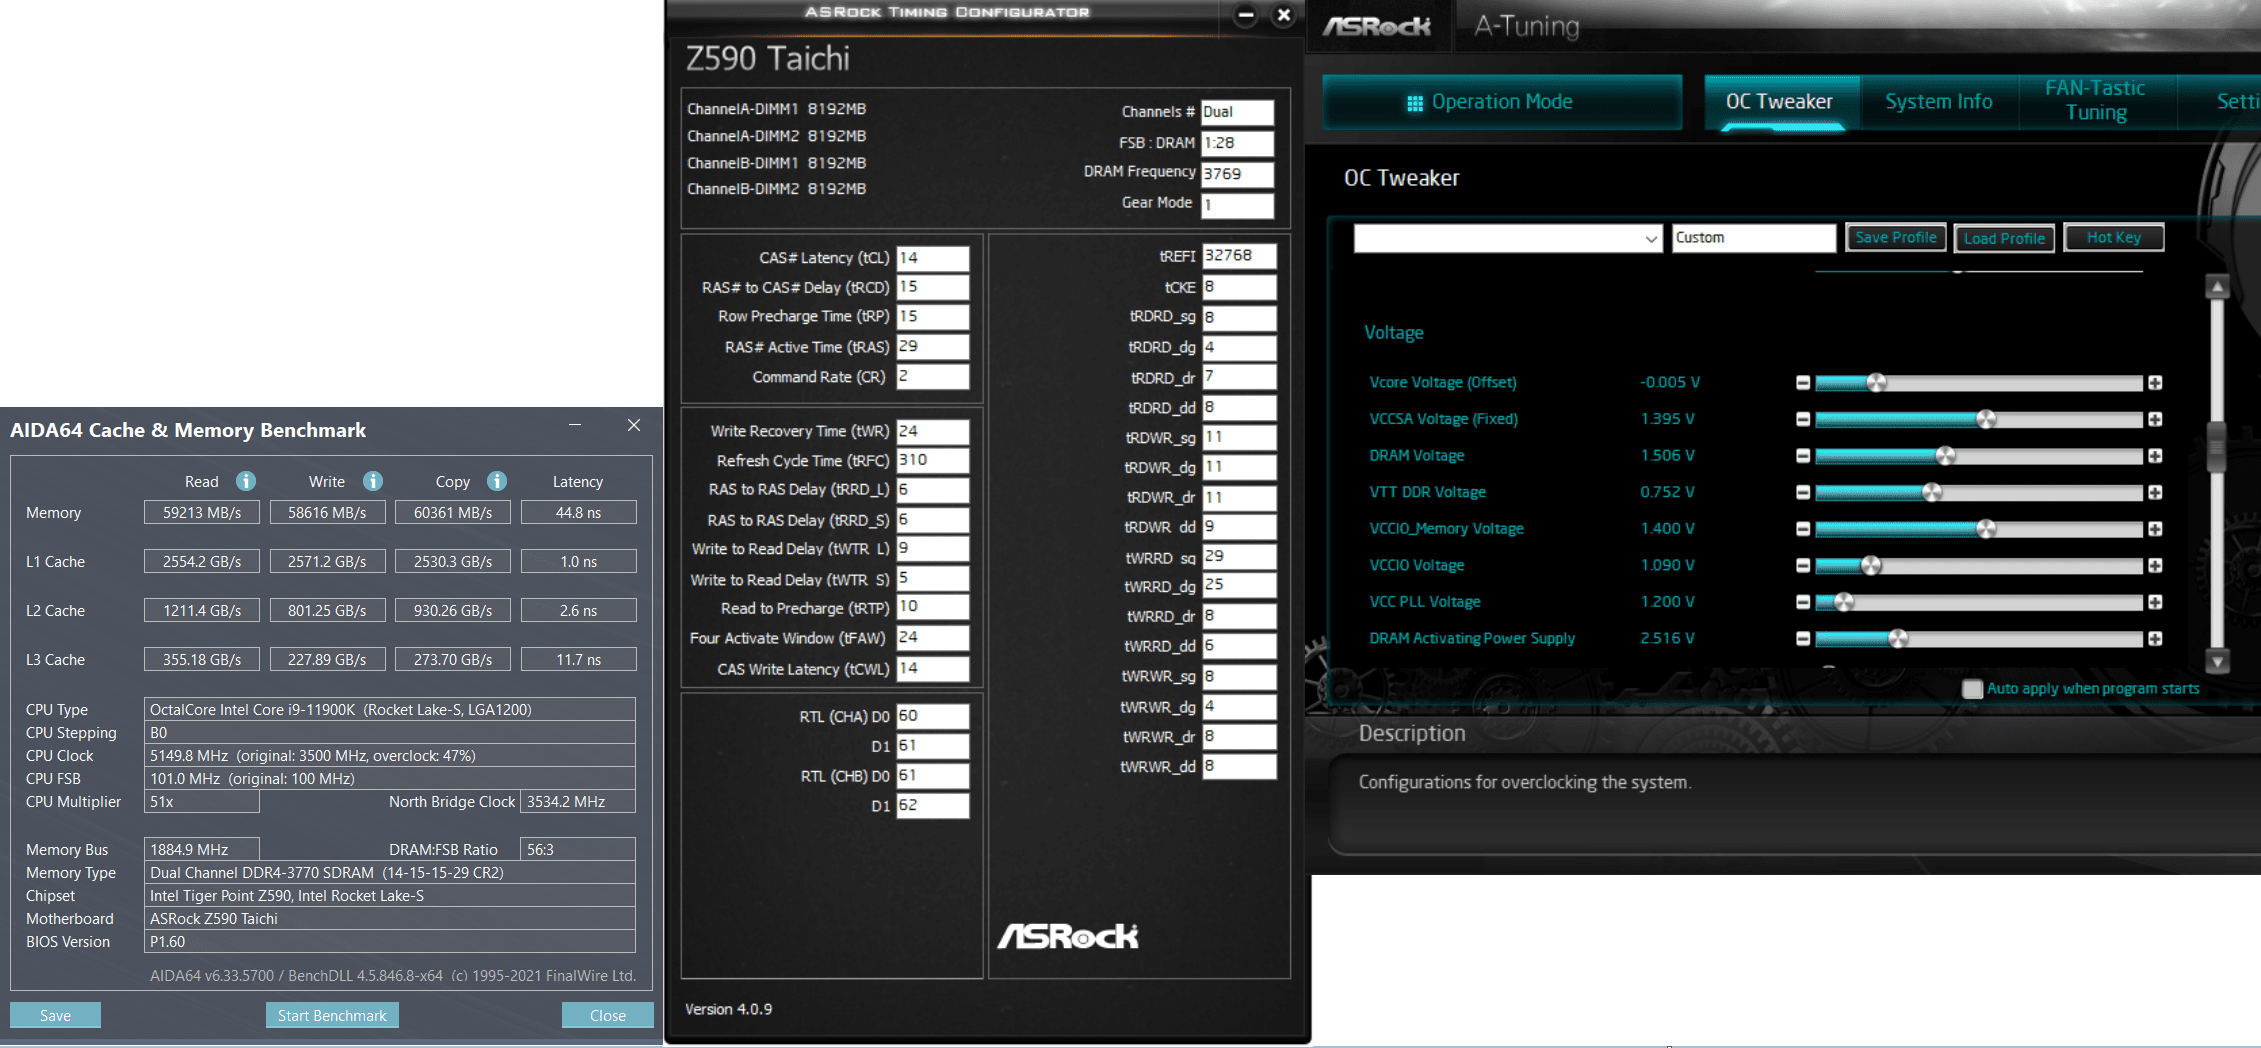Click OC Tweaker scrollbar down arrow

2217,661
